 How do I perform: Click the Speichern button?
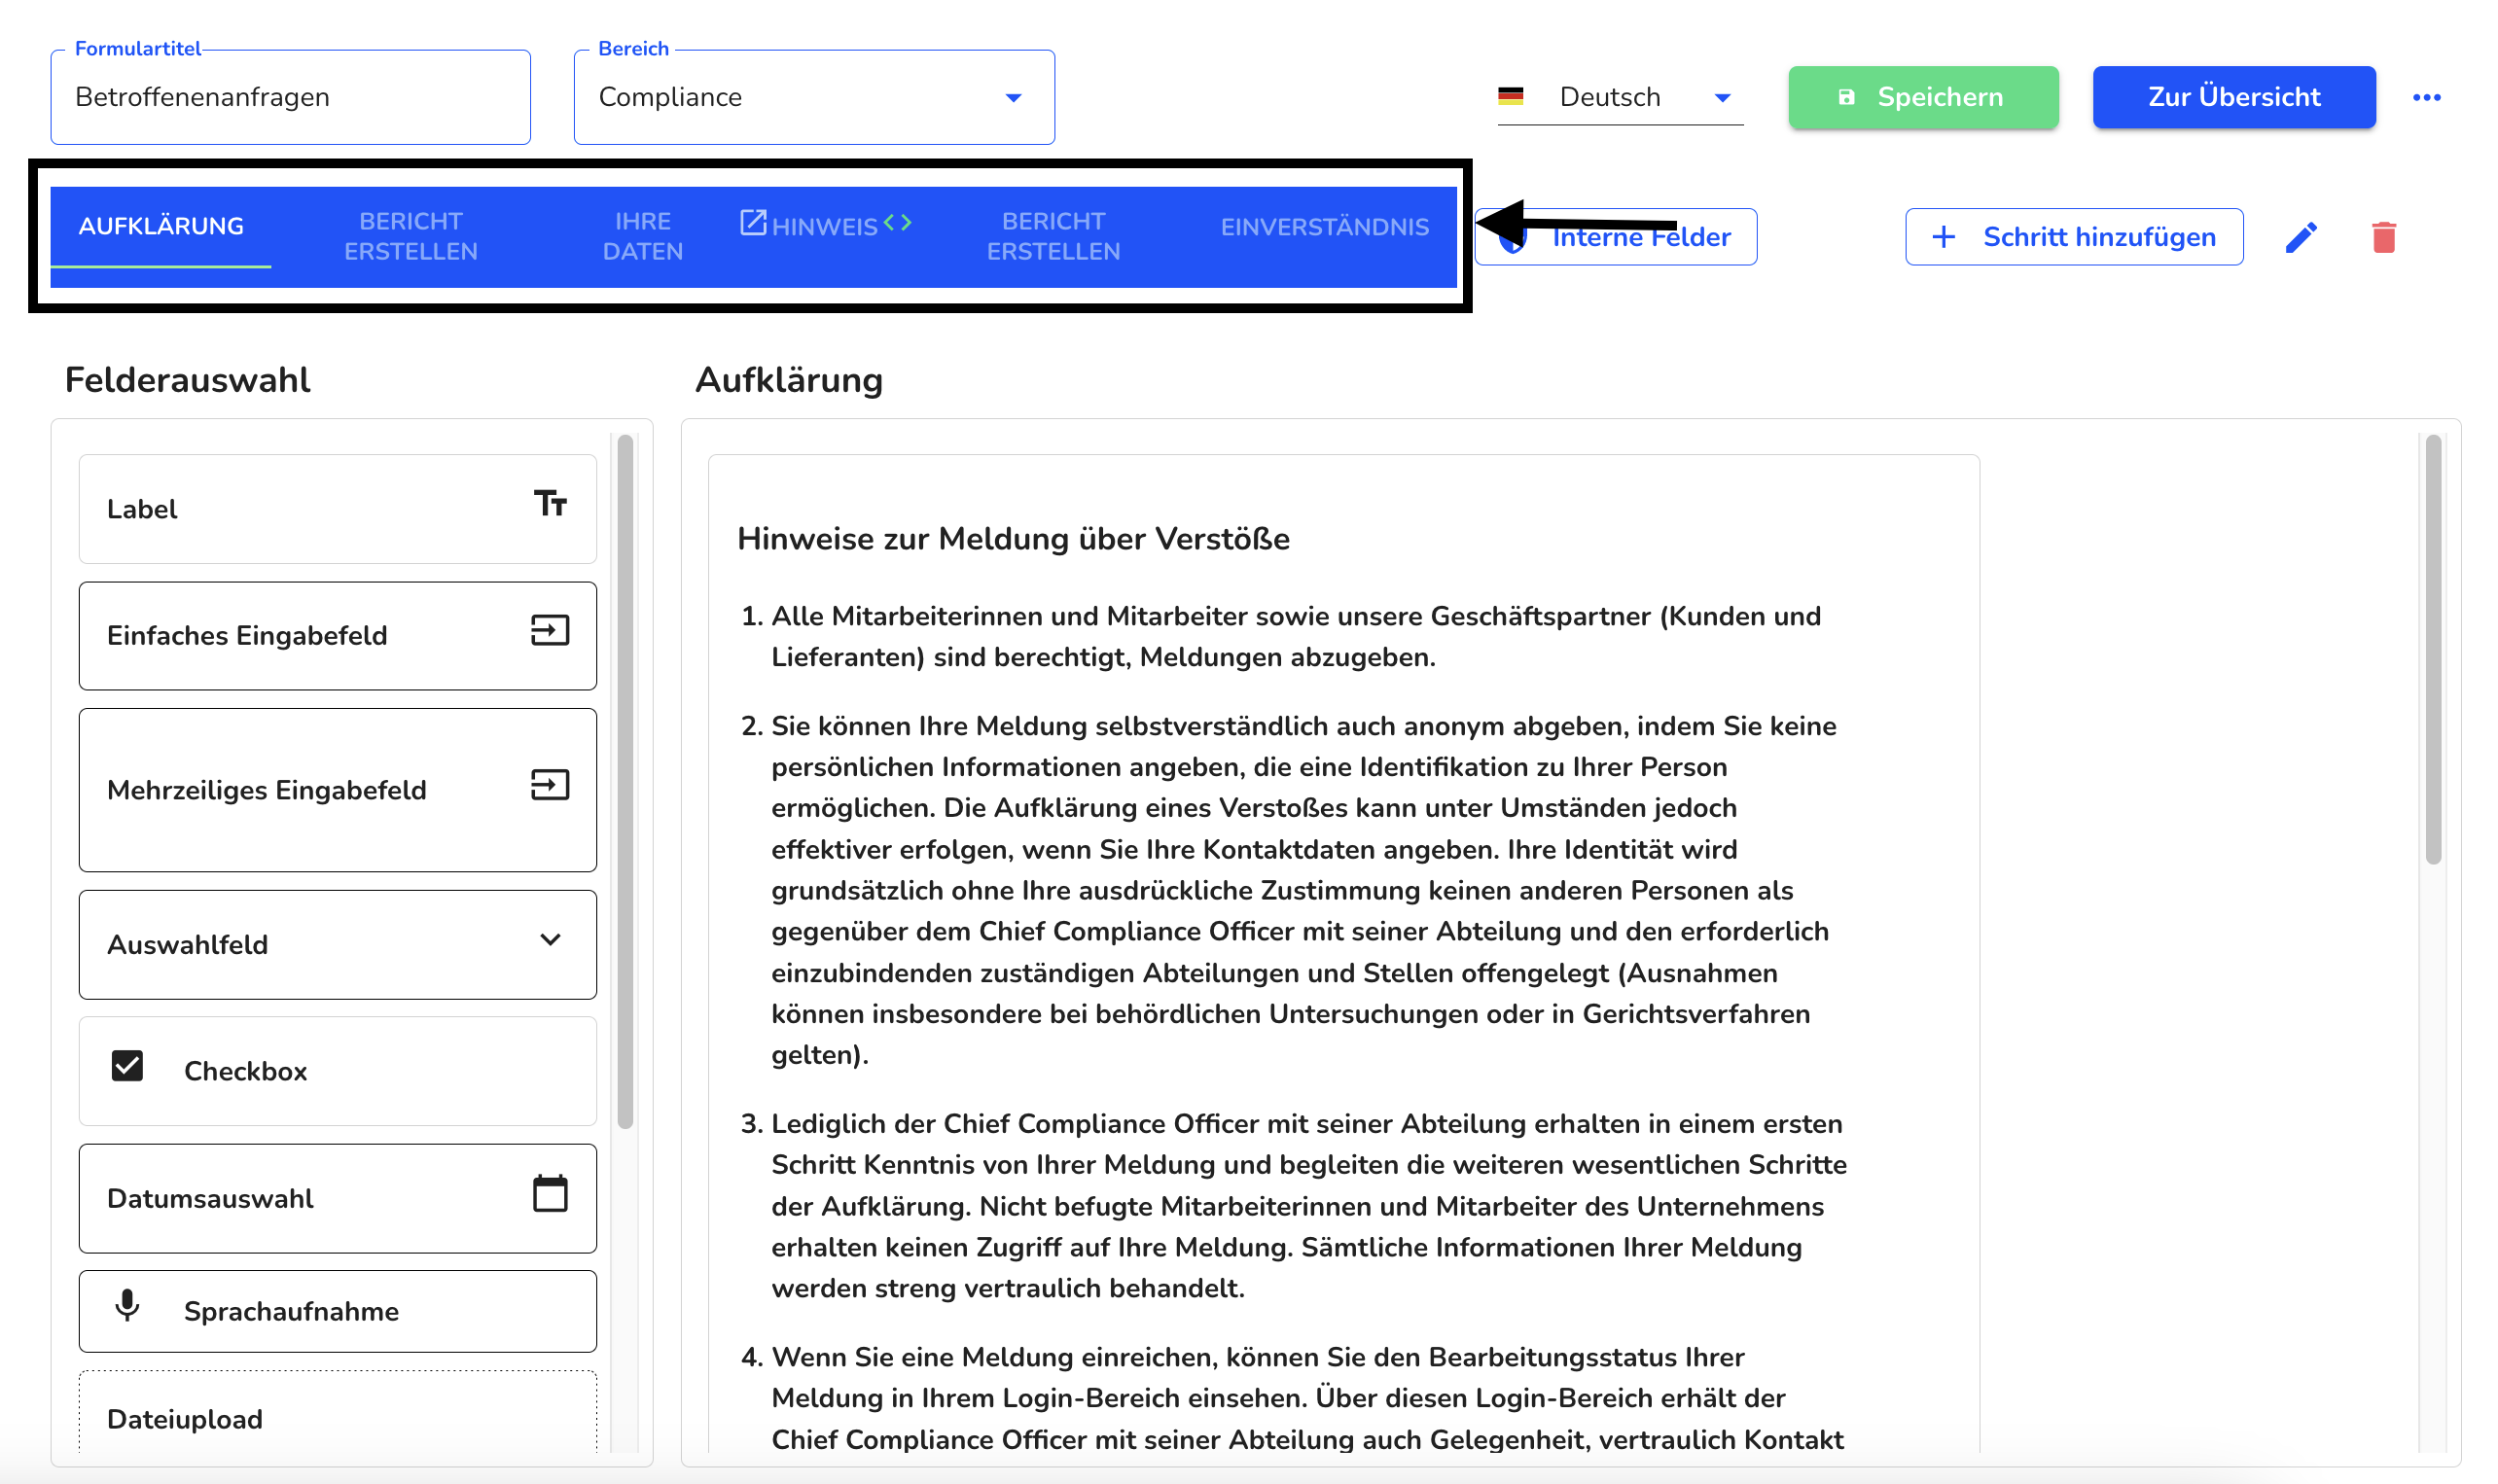click(x=1923, y=97)
